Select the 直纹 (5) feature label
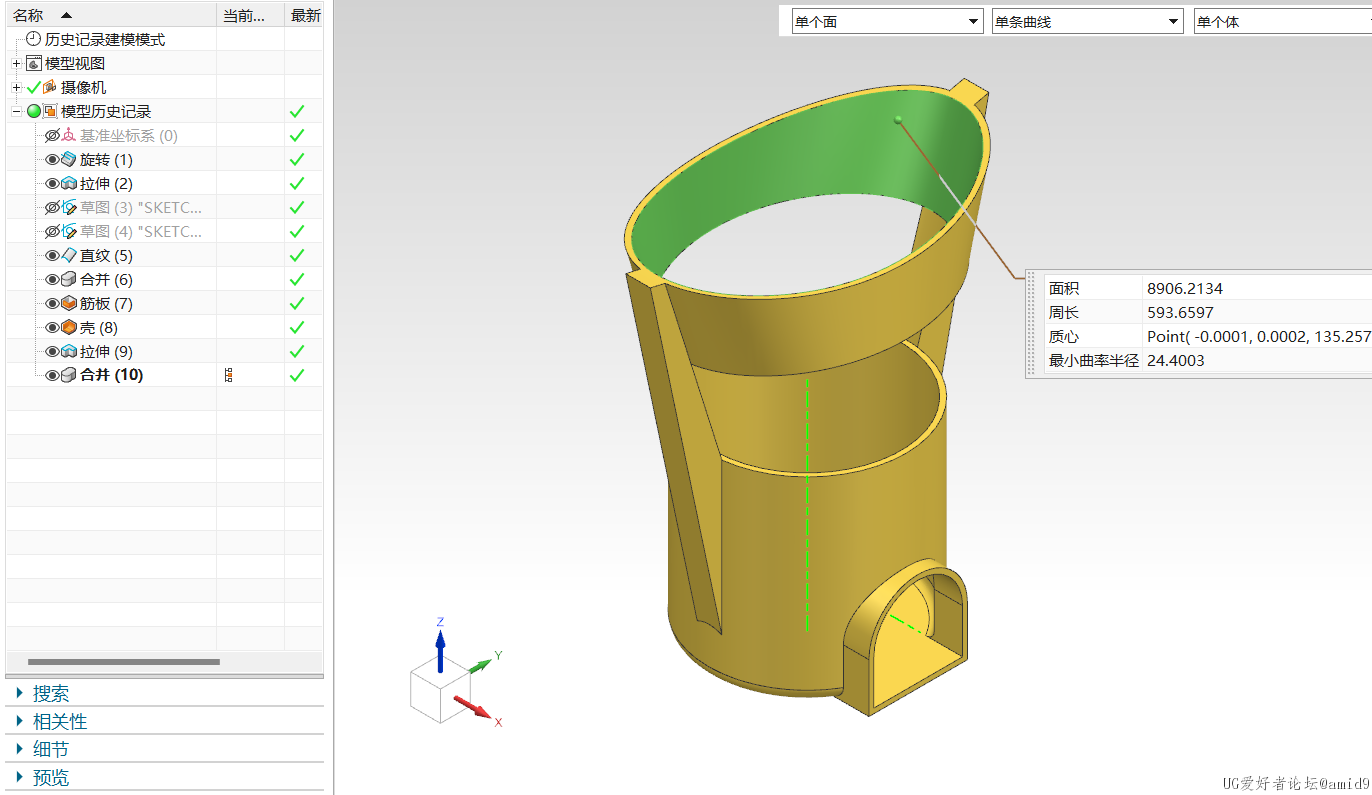Image resolution: width=1372 pixels, height=795 pixels. pyautogui.click(x=106, y=255)
